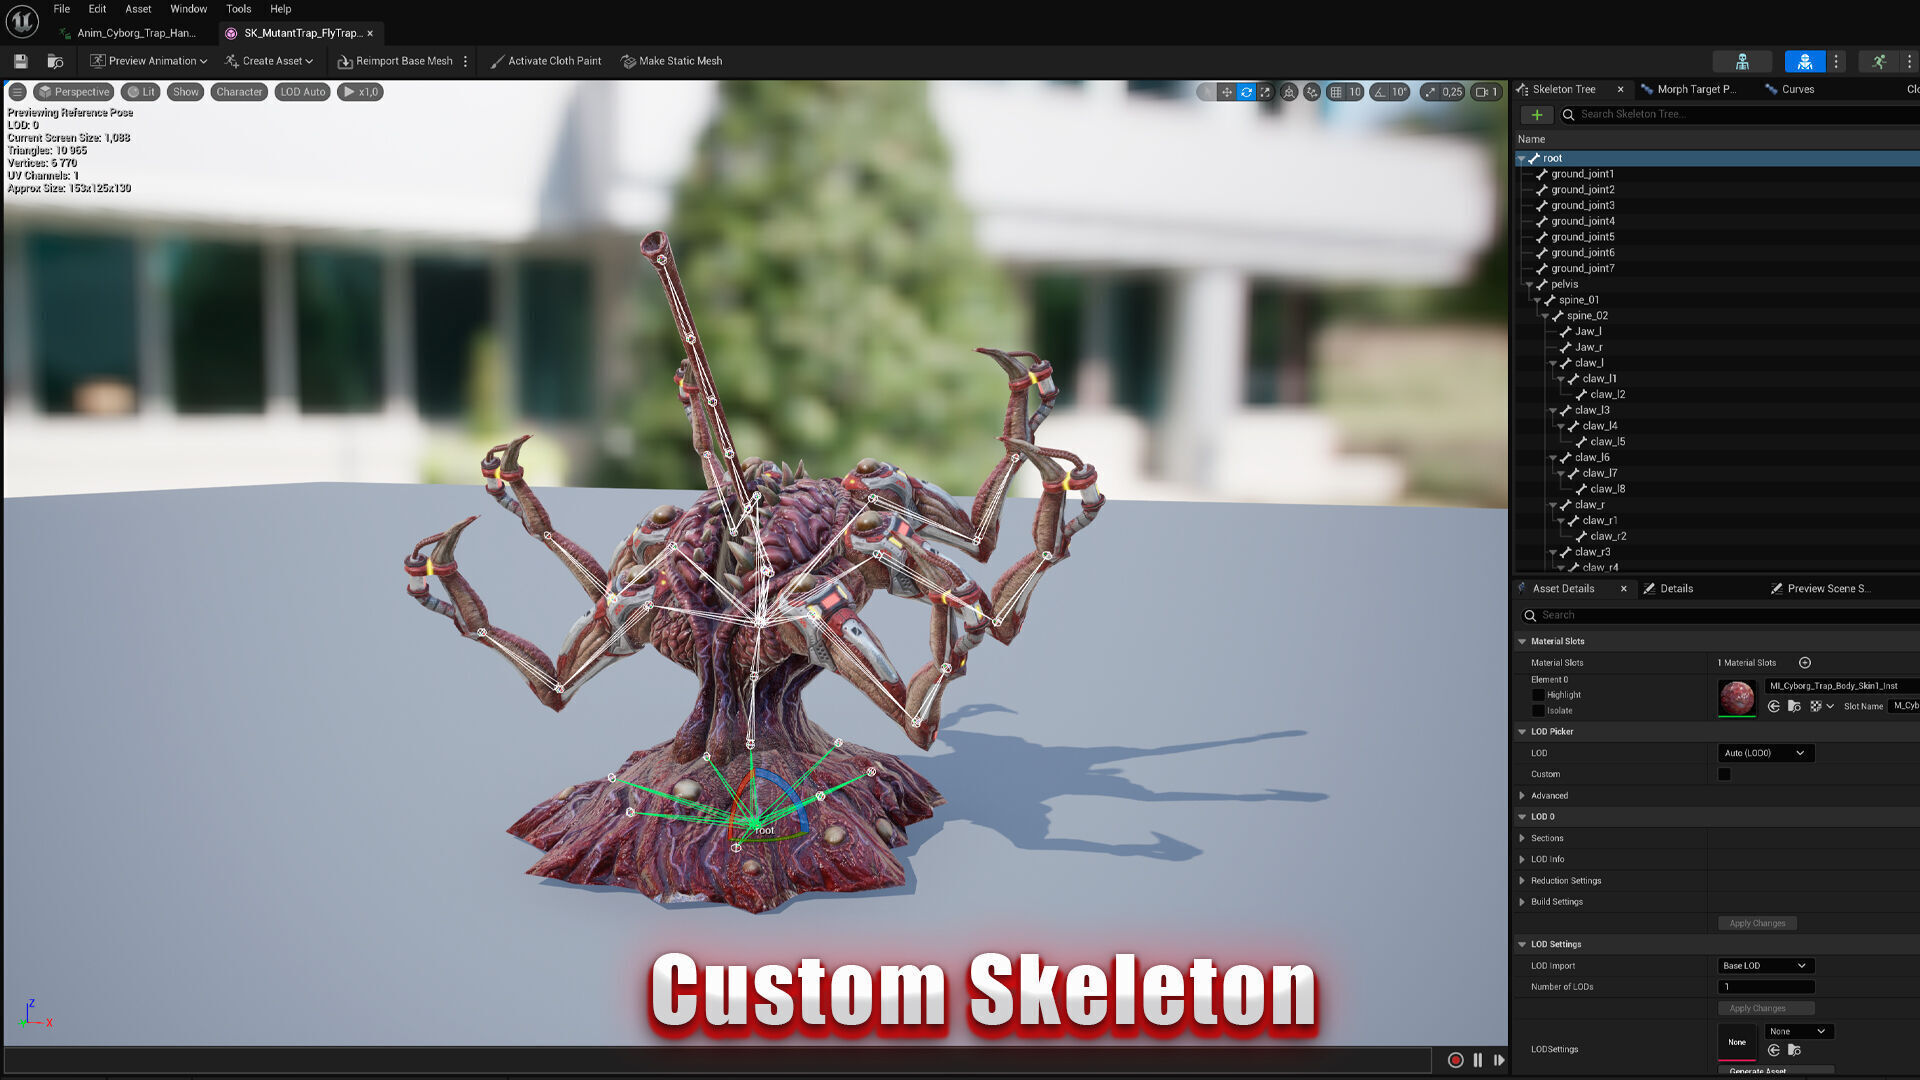Click the Unreal Engine logo icon
The image size is (1920, 1080).
[x=22, y=20]
